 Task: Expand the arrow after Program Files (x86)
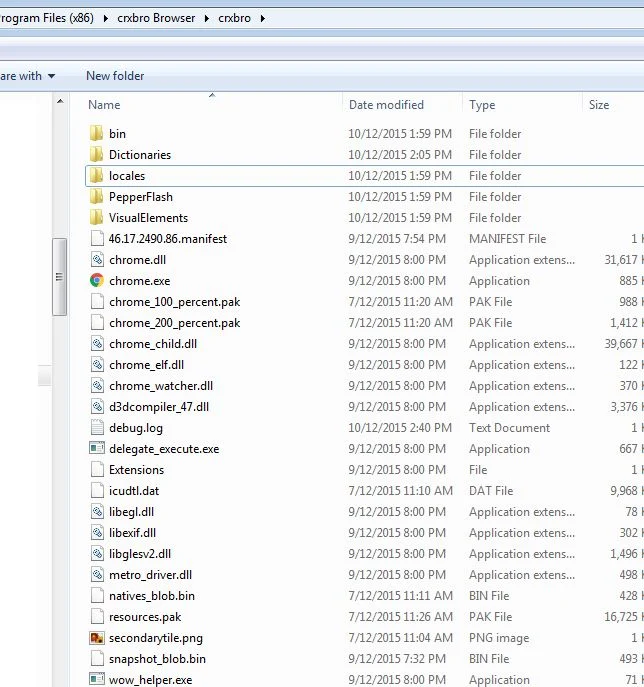click(106, 18)
